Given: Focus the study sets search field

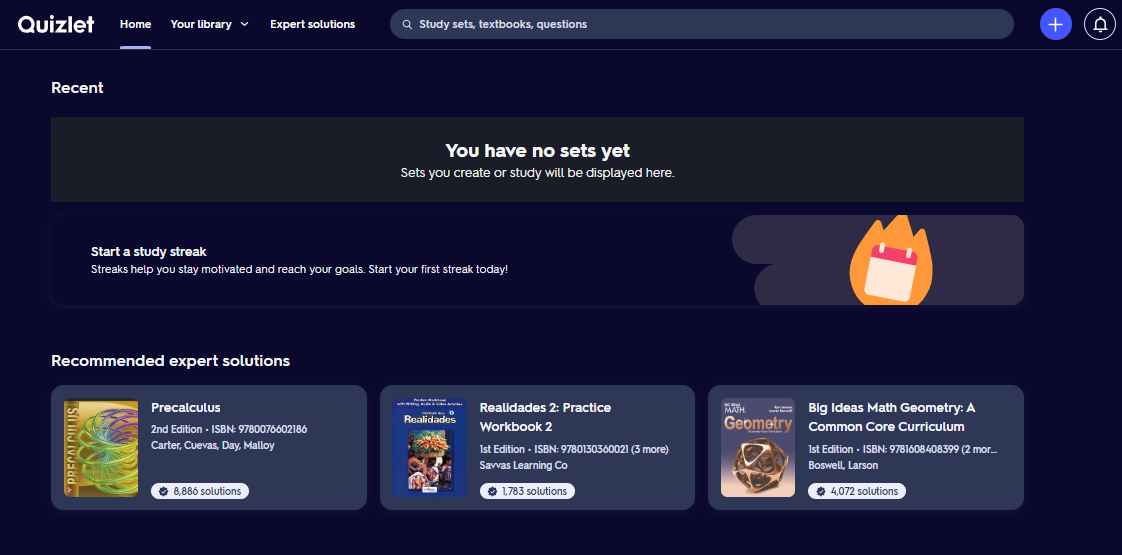Looking at the screenshot, I should coord(701,24).
